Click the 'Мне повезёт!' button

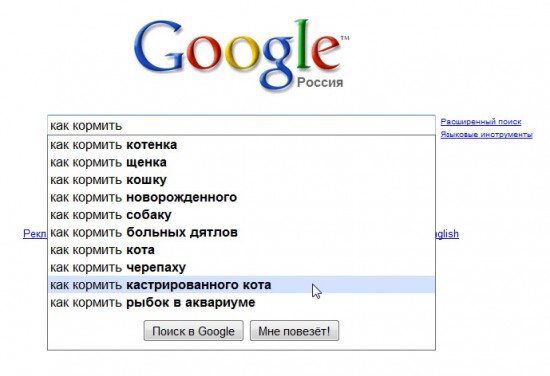tap(294, 331)
